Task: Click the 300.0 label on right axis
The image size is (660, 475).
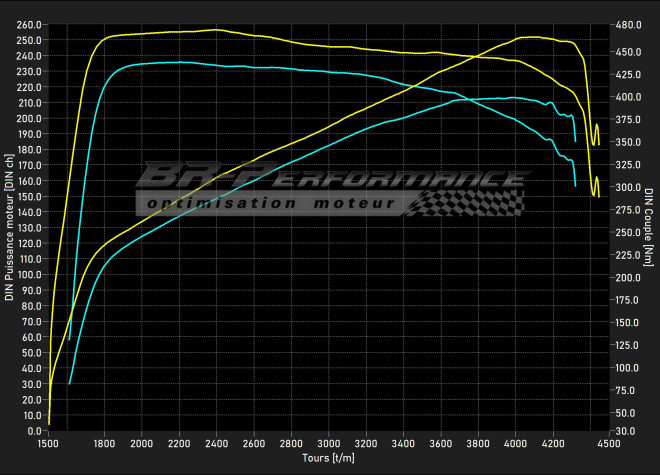Action: pyautogui.click(x=629, y=187)
